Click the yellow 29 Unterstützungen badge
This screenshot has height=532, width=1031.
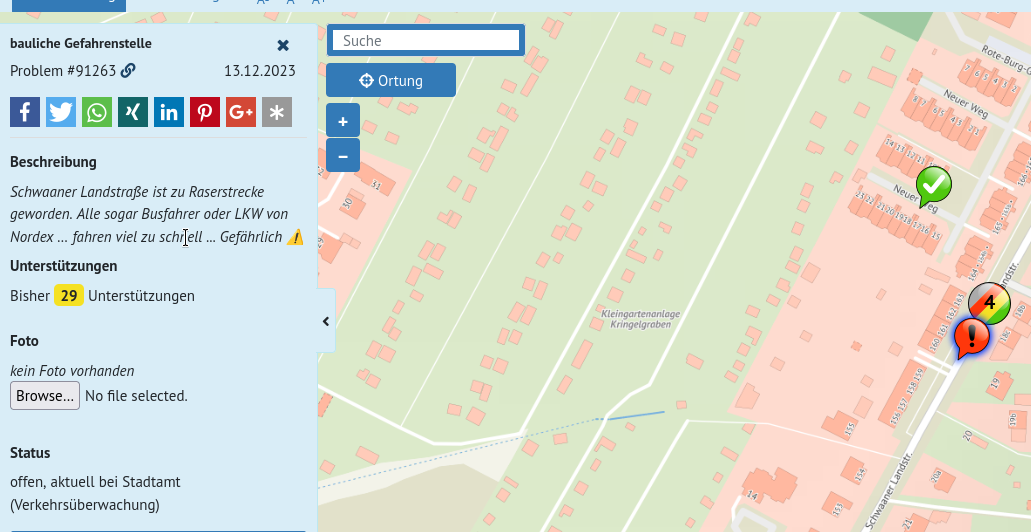(69, 296)
